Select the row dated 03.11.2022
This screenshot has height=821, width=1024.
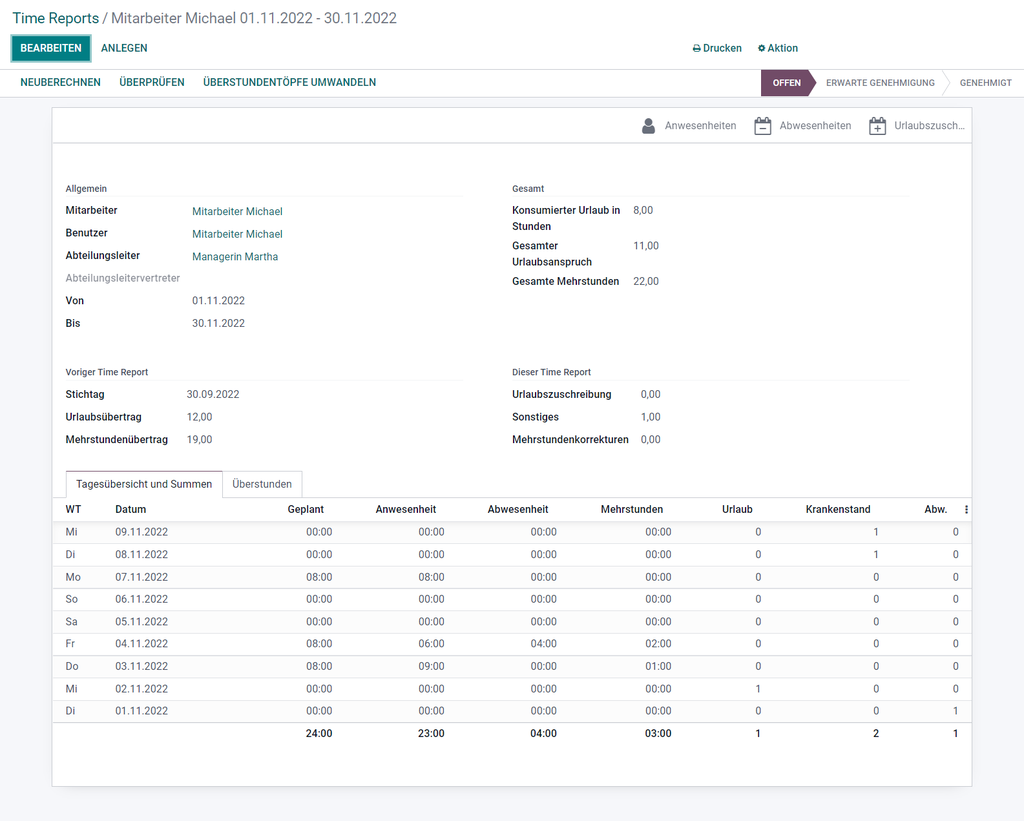512,666
